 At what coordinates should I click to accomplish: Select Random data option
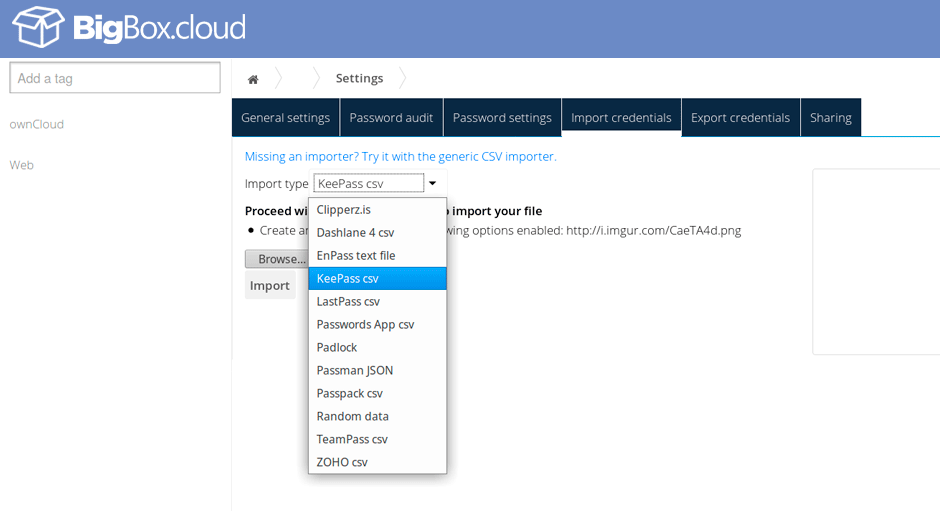[377, 416]
